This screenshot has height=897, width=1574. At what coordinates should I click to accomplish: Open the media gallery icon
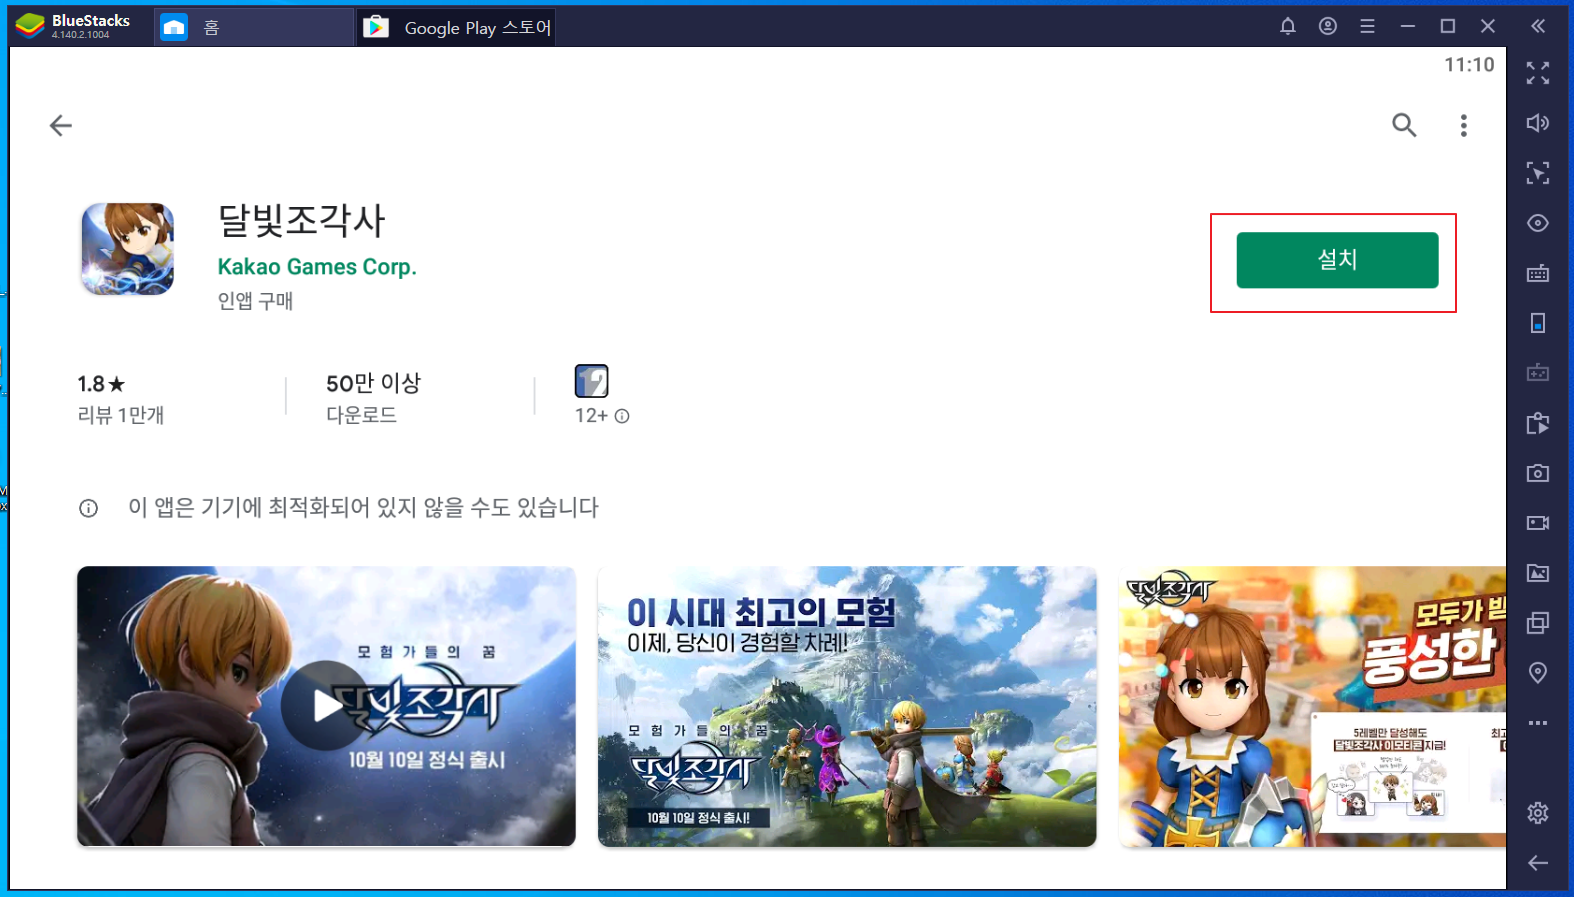[1538, 573]
